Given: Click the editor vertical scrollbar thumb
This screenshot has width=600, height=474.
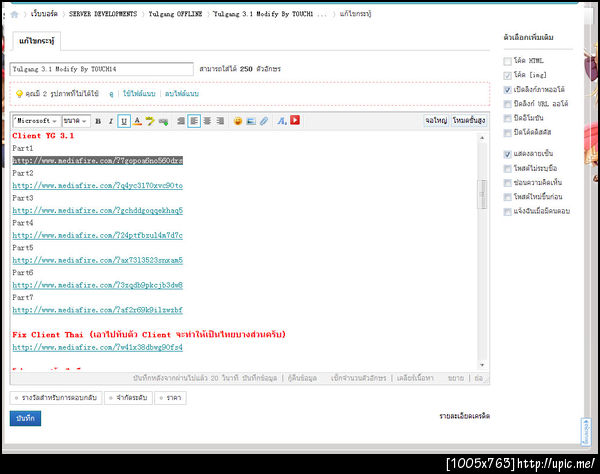Looking at the screenshot, I should click(482, 194).
